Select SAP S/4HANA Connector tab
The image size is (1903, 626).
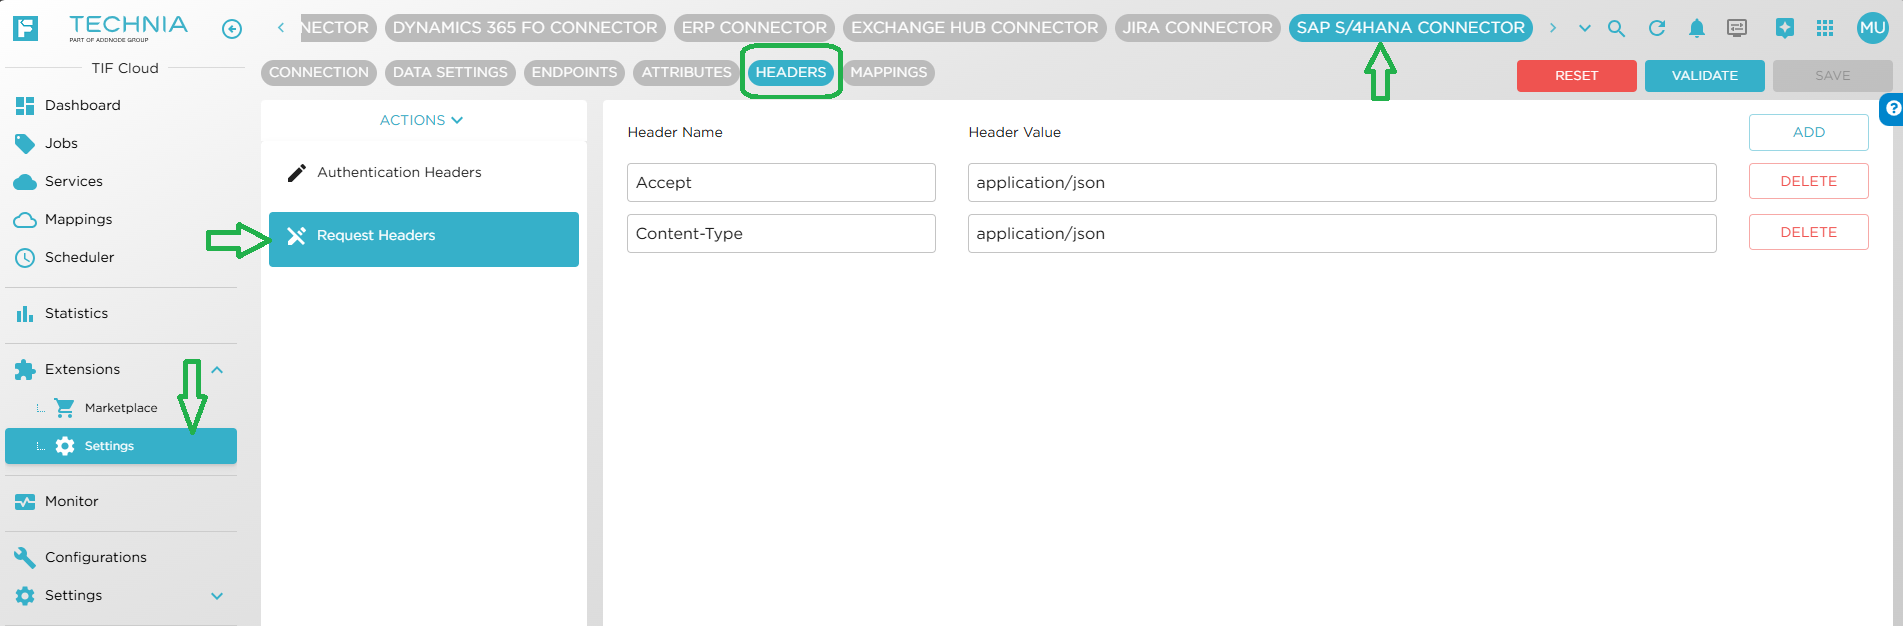pos(1411,28)
